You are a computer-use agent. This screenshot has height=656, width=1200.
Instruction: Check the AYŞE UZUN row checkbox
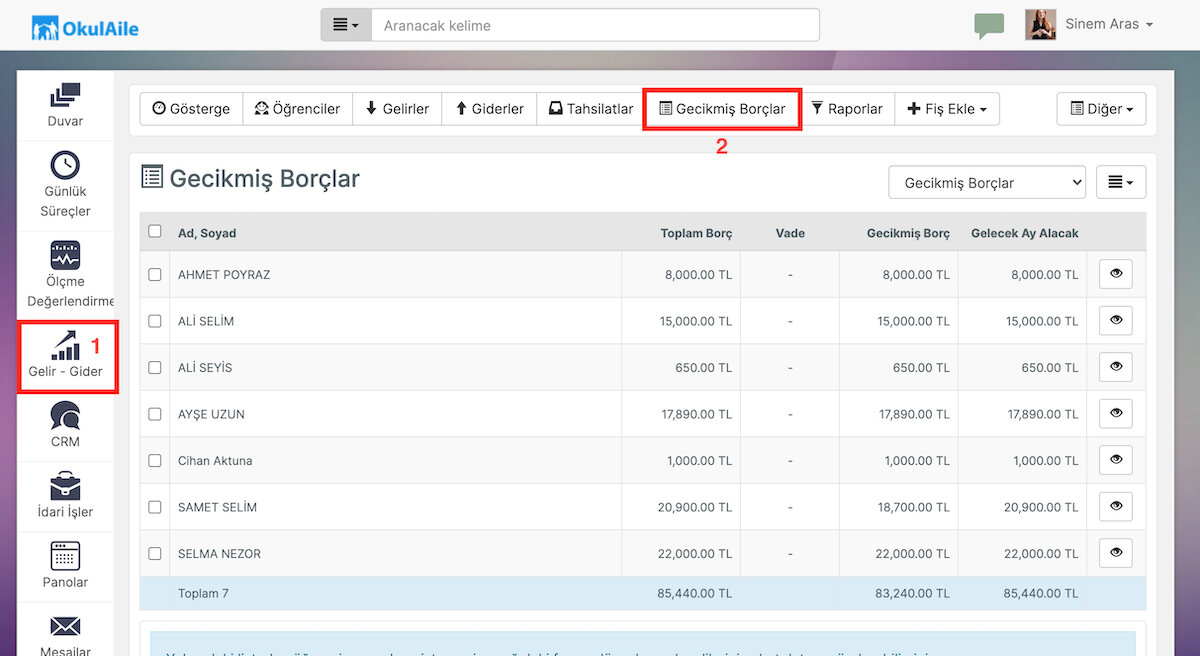(x=155, y=414)
